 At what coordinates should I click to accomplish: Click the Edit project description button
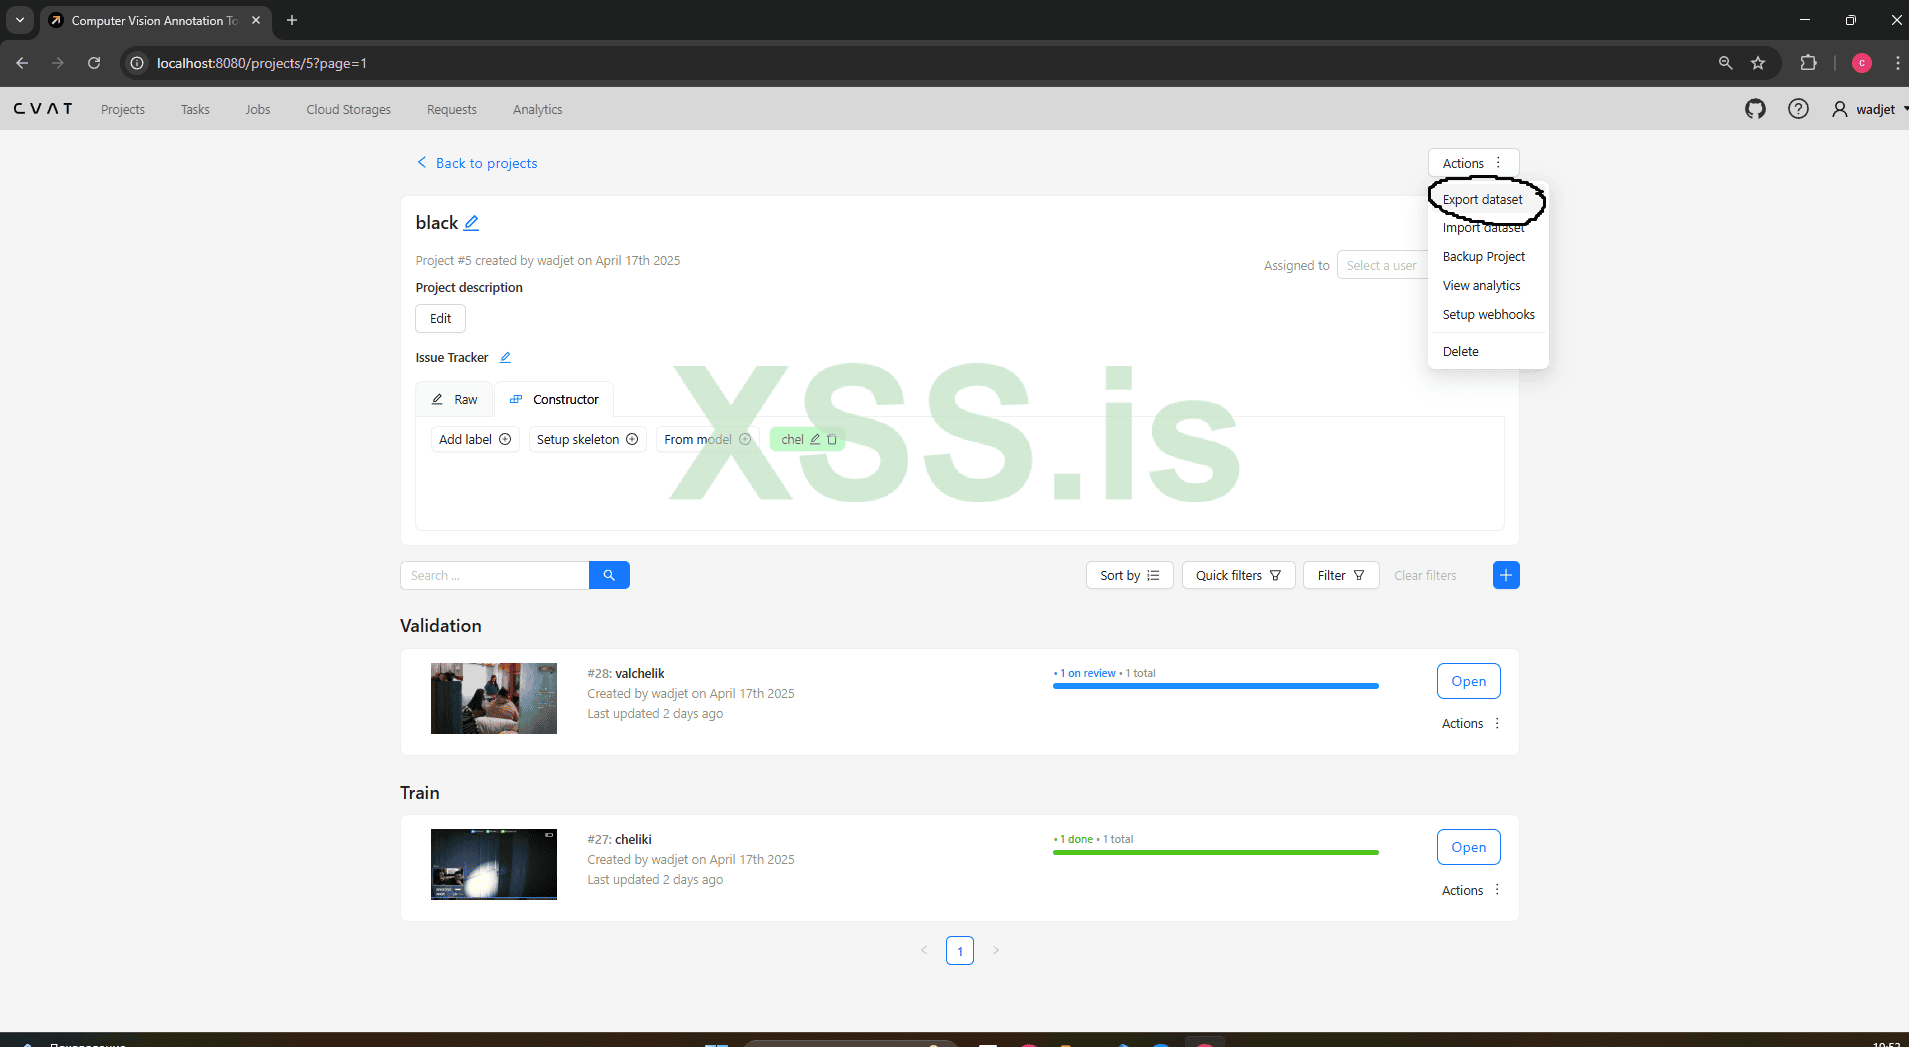coord(441,319)
